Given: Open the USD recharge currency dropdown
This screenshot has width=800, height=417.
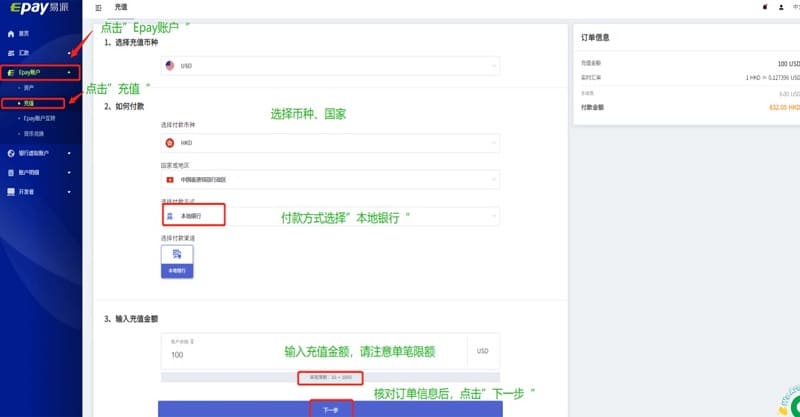Looking at the screenshot, I should tap(330, 66).
